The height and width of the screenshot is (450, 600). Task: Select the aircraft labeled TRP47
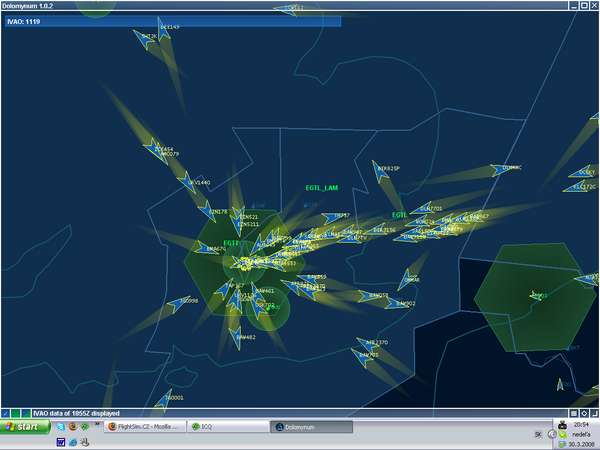(x=331, y=217)
